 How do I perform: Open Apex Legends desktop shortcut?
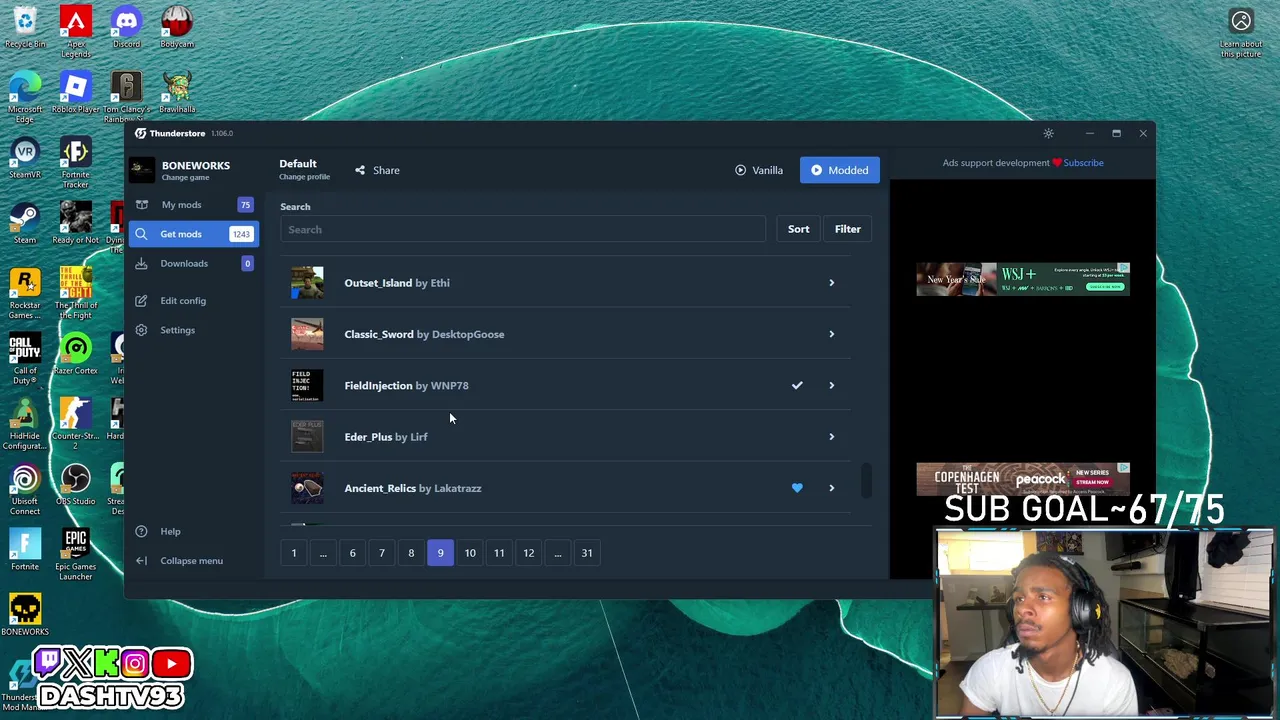click(x=76, y=30)
